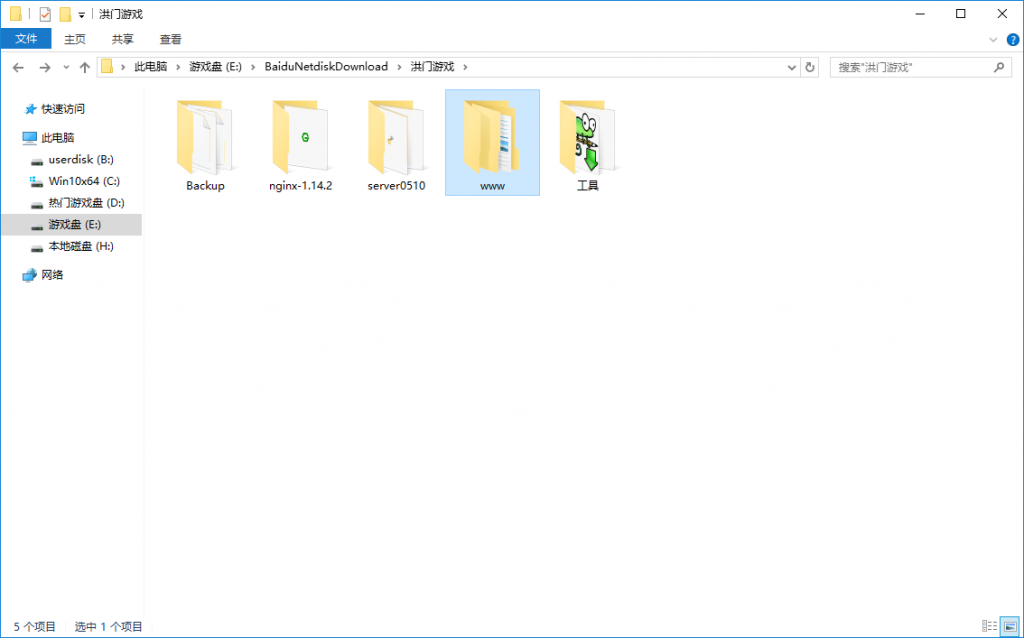Open the 文件 menu
The width and height of the screenshot is (1024, 638).
pos(27,39)
